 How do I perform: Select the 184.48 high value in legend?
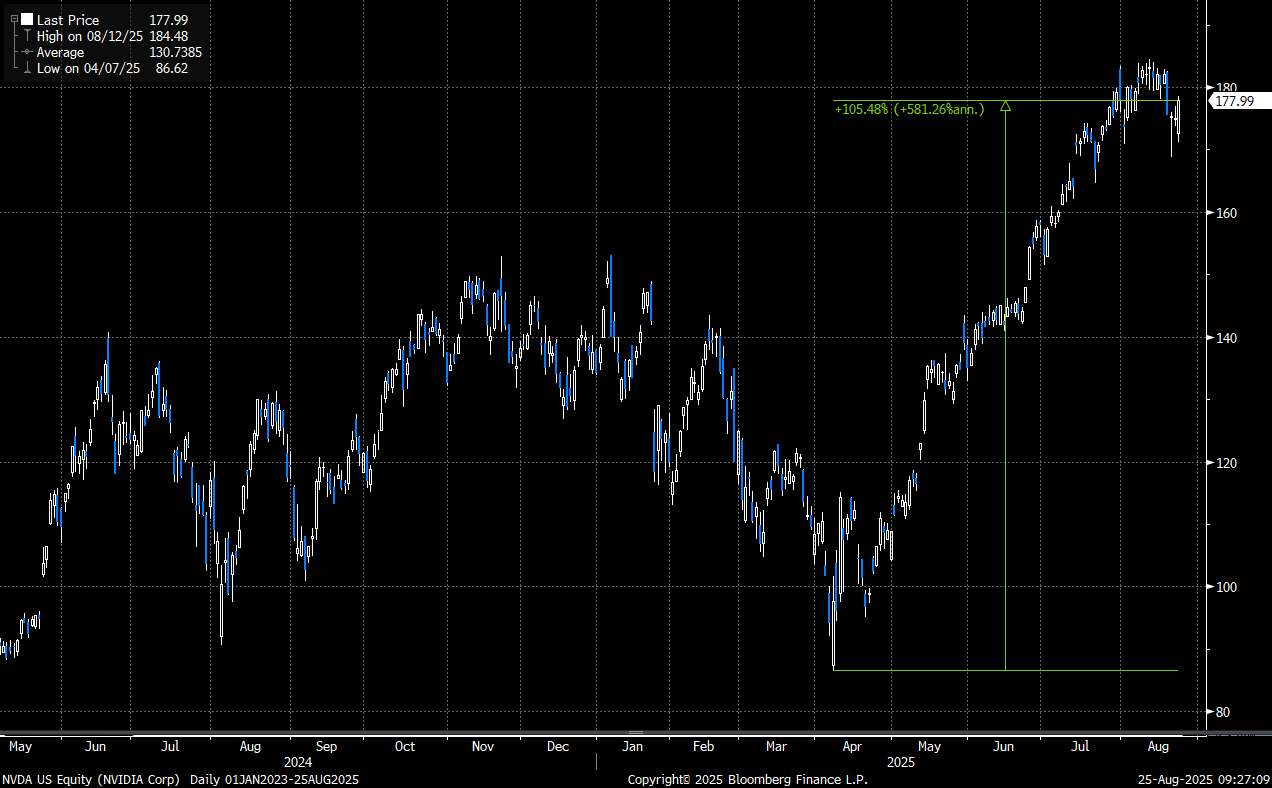coord(168,36)
